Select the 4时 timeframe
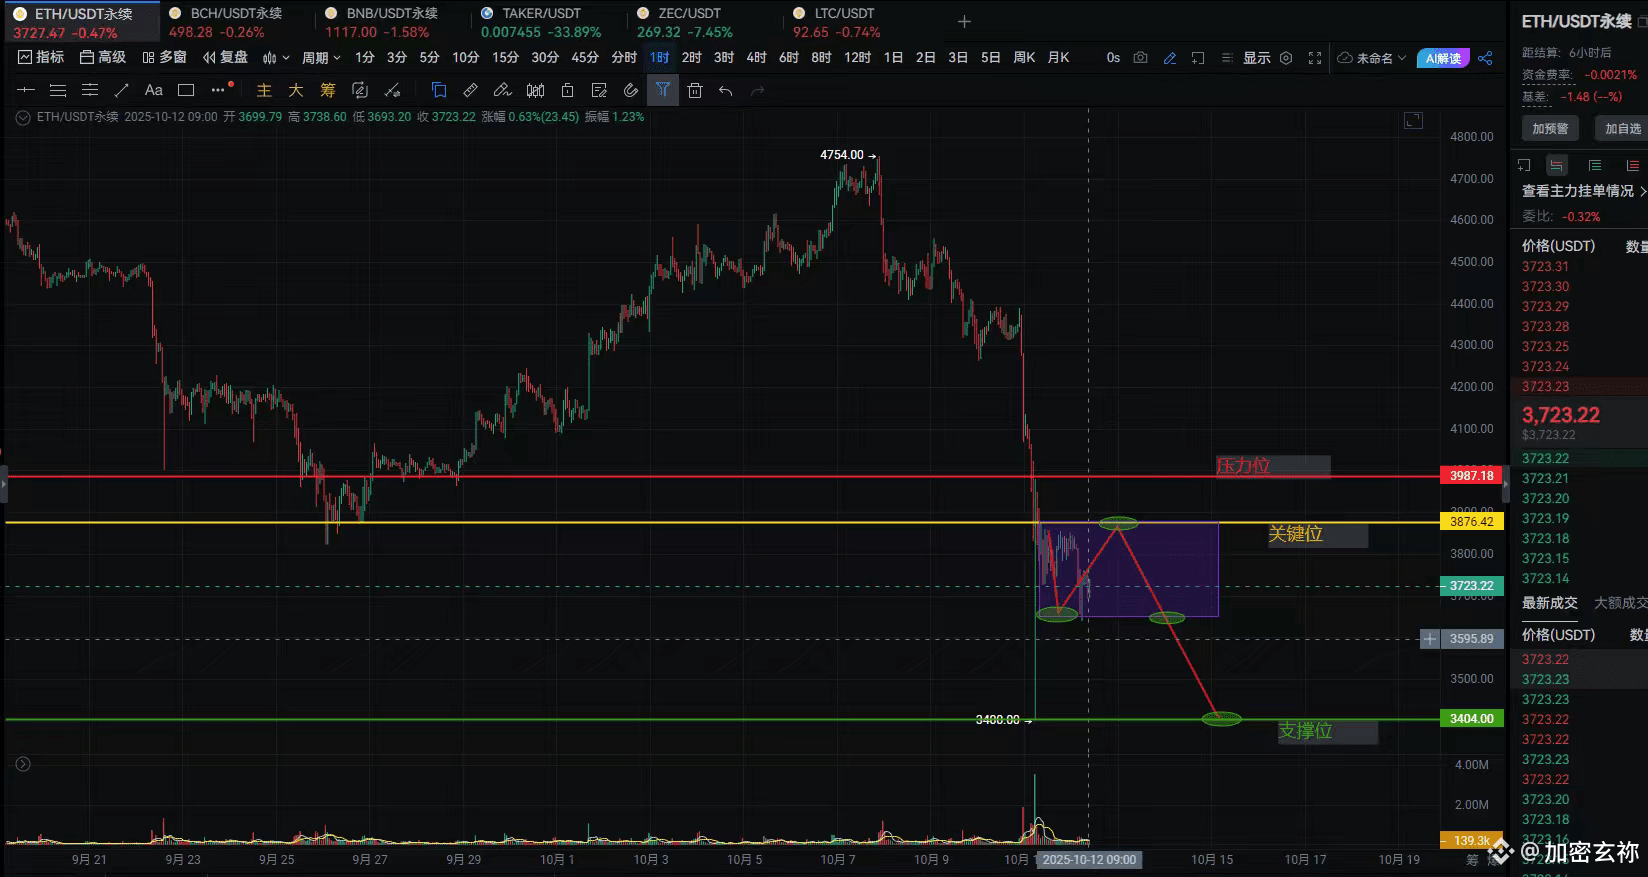Viewport: 1648px width, 877px height. (756, 58)
